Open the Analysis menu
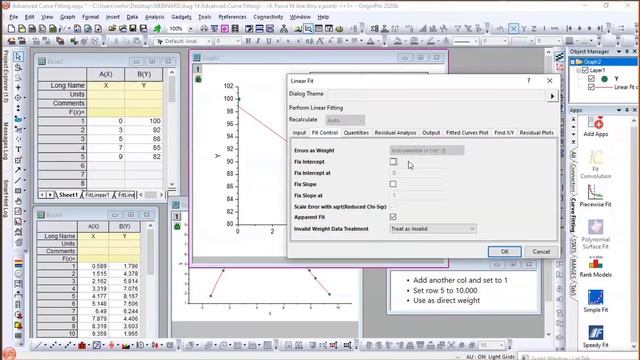The height and width of the screenshot is (360, 640). tap(154, 17)
